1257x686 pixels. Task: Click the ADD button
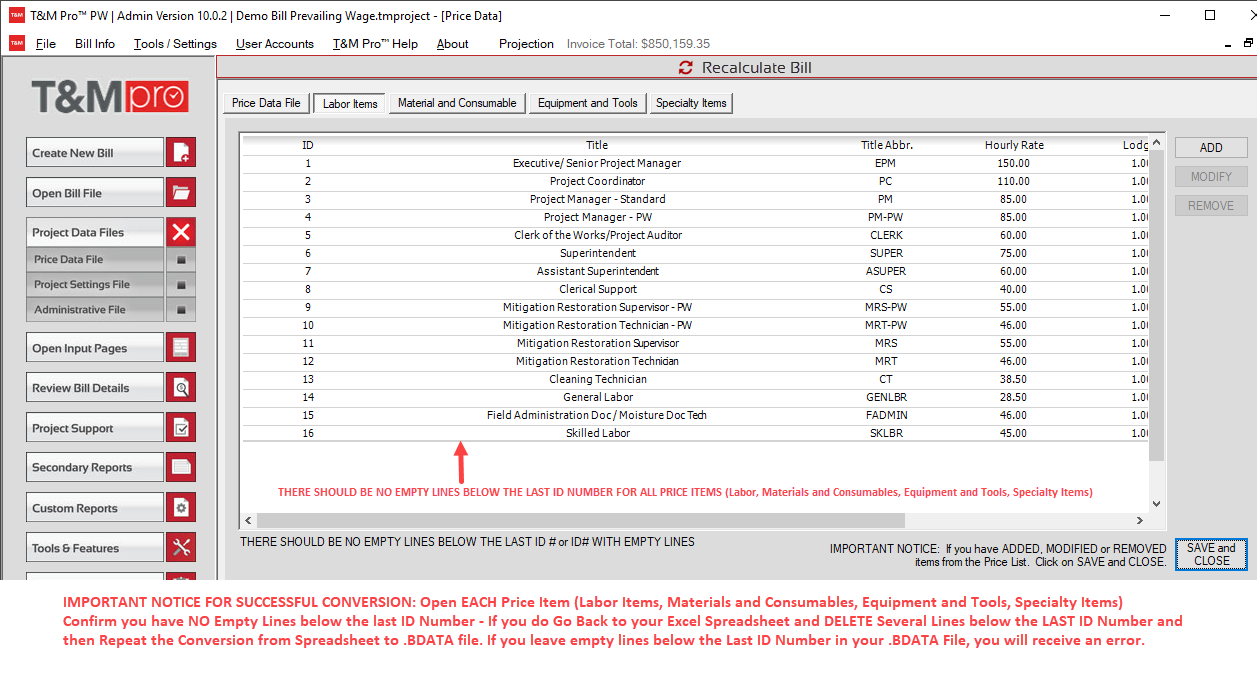pos(1211,148)
